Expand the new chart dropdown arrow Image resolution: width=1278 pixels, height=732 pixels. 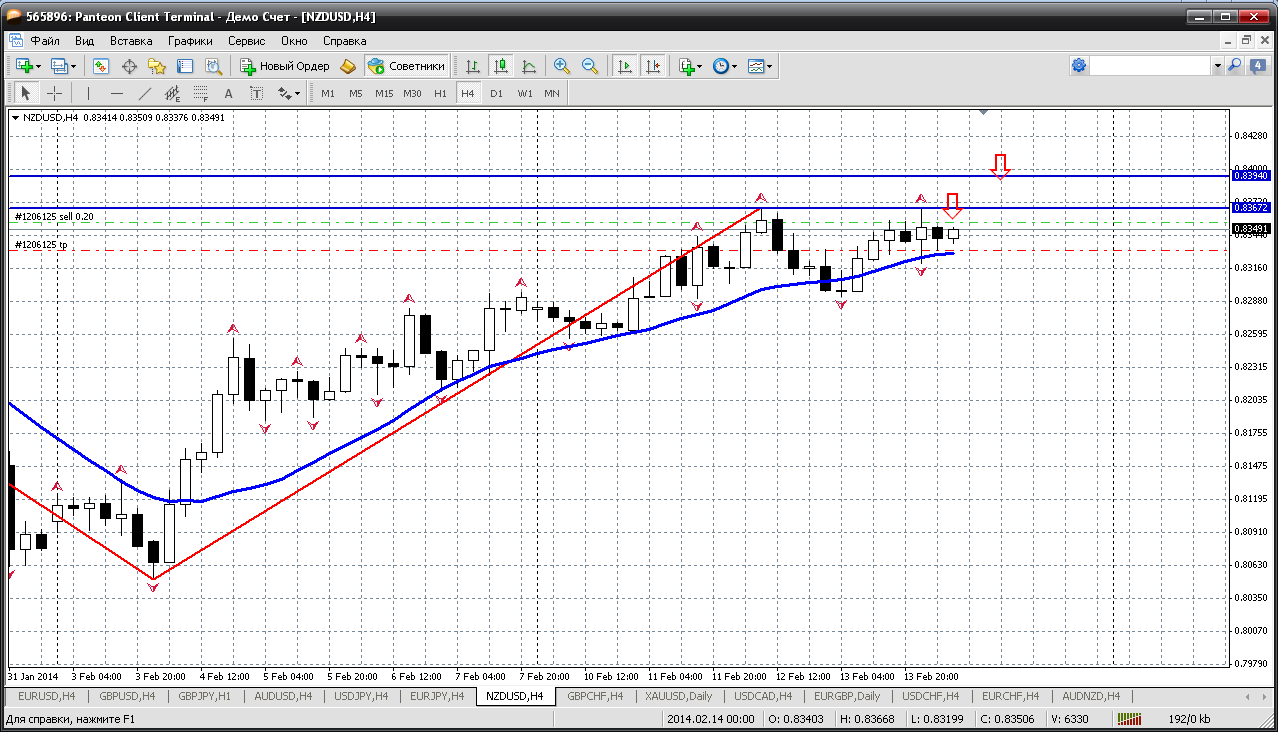point(38,66)
